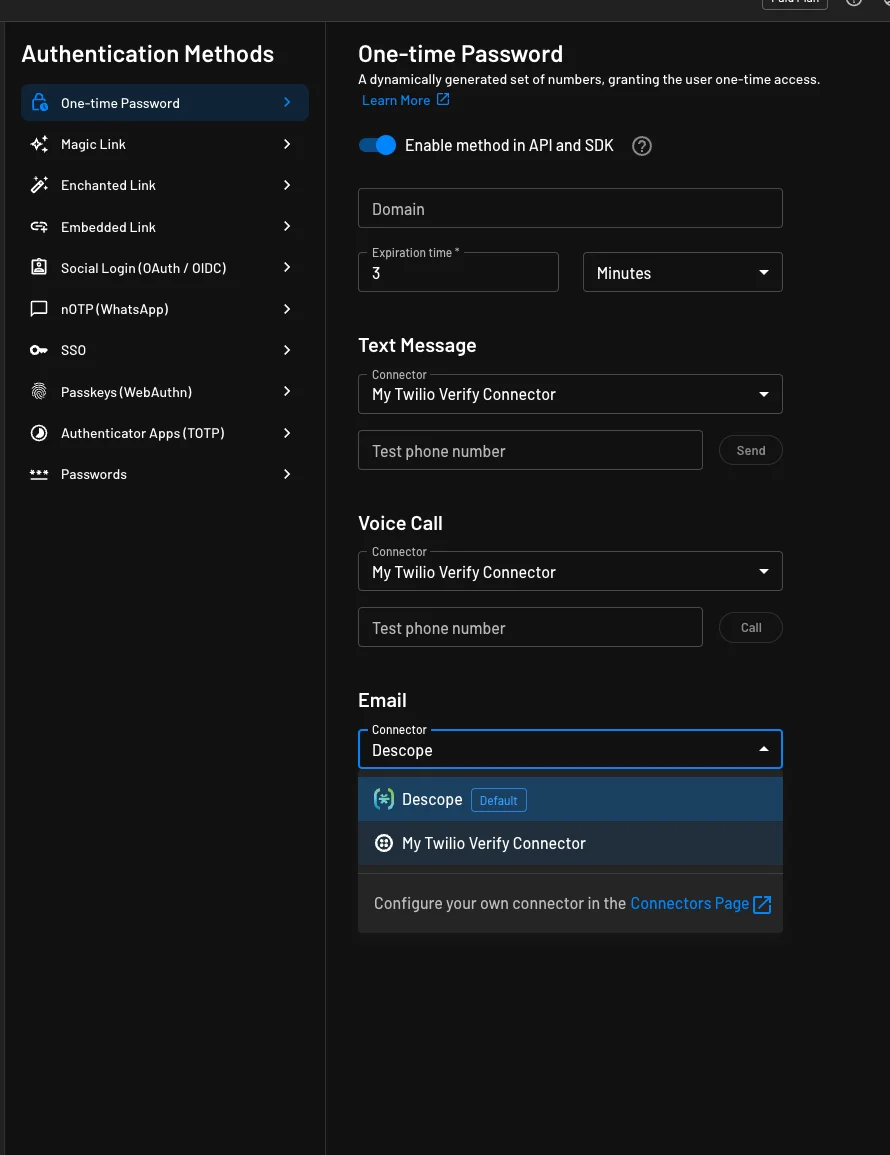Screen dimensions: 890x1155
Task: Expand Embedded Link chevron arrow
Action: 287,226
